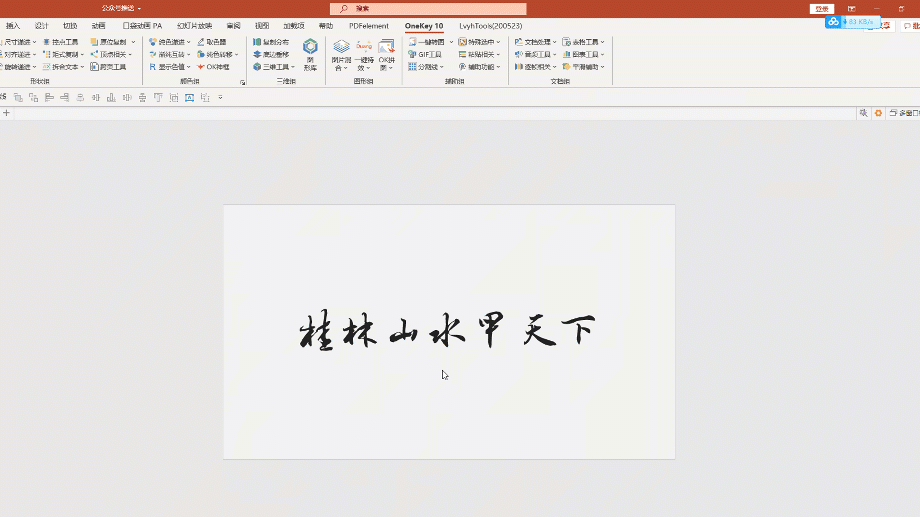Open the 颜色组 dialog launcher
The width and height of the screenshot is (920, 517).
(x=242, y=83)
